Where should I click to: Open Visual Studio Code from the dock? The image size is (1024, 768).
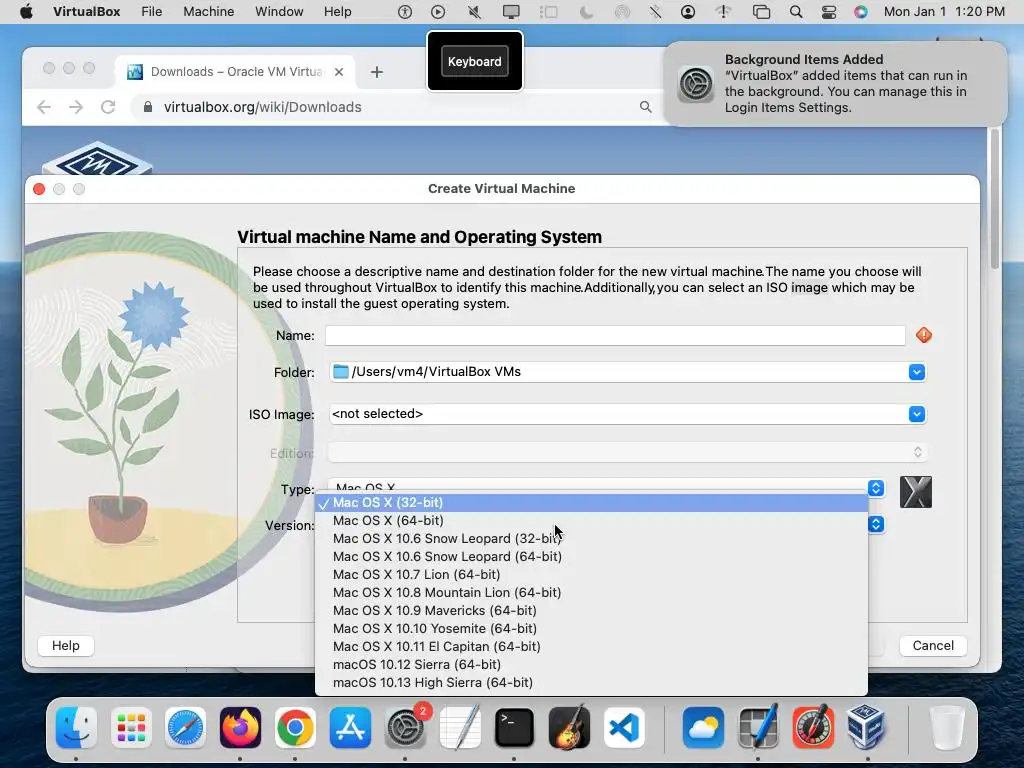624,728
